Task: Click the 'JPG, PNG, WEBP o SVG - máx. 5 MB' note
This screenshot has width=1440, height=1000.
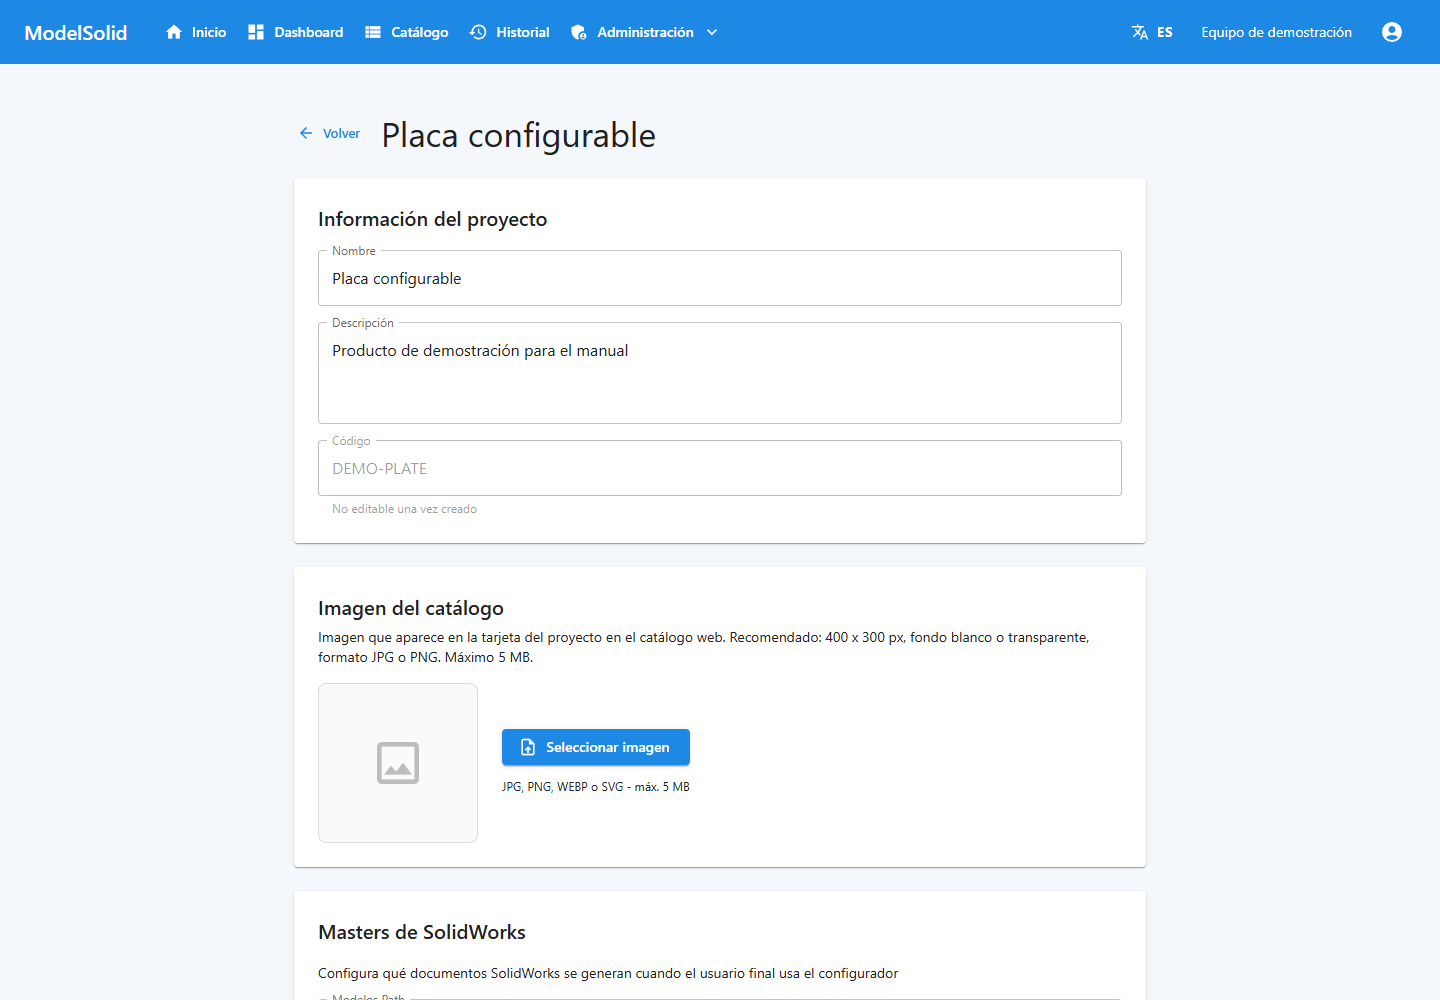Action: point(596,787)
